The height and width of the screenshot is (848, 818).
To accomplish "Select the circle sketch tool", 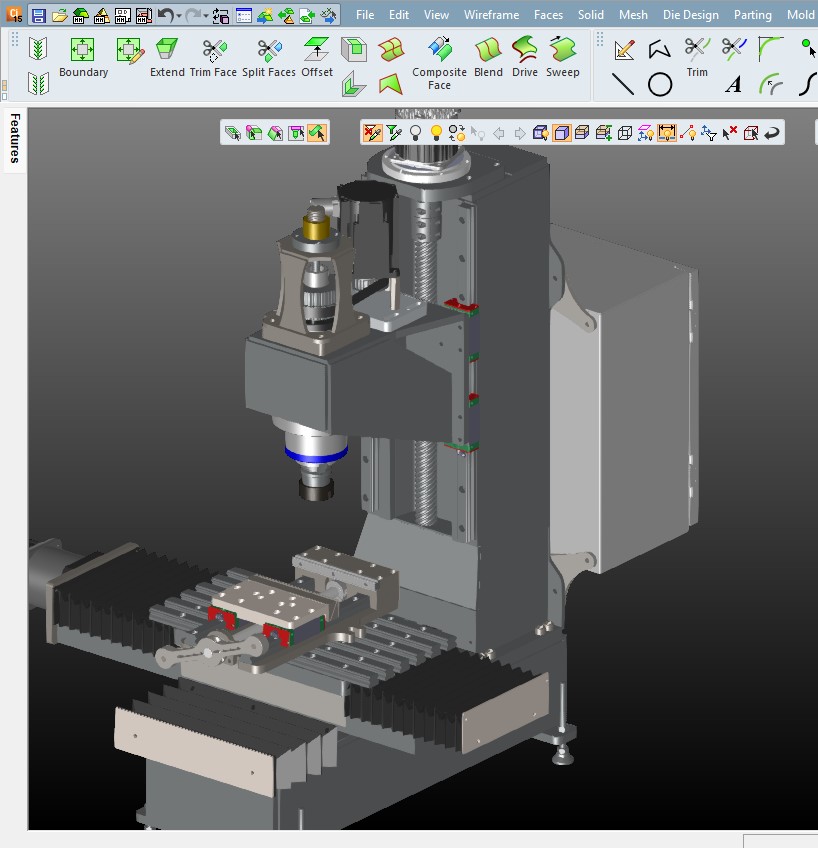I will coord(660,85).
